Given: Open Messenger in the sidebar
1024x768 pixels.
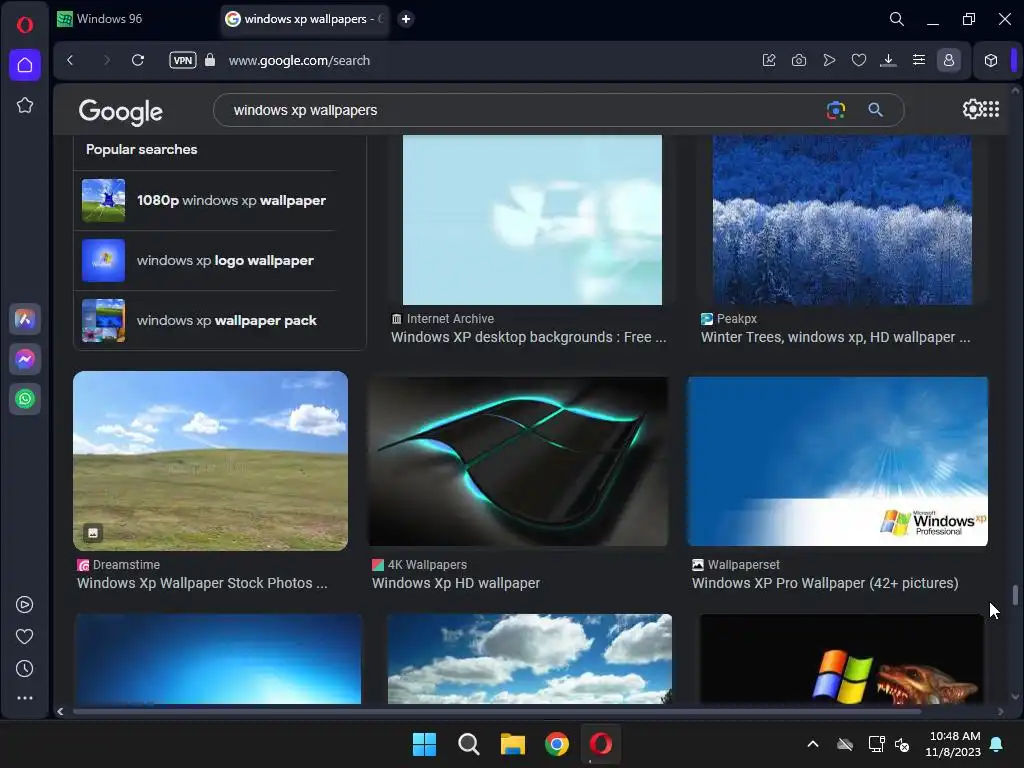Looking at the screenshot, I should tap(25, 359).
